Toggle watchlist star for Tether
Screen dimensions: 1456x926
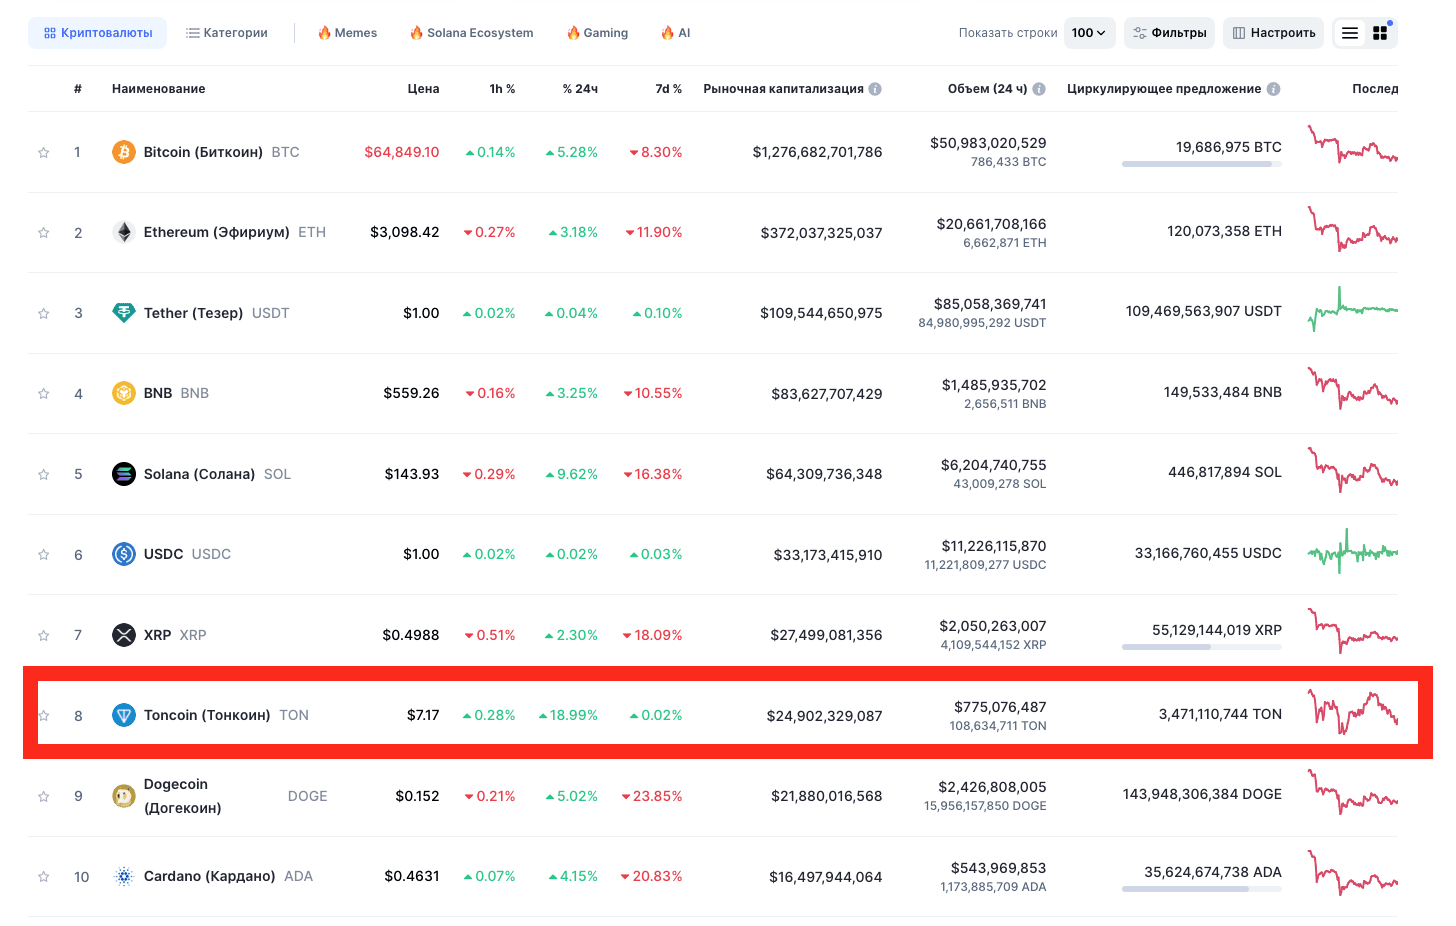(43, 314)
